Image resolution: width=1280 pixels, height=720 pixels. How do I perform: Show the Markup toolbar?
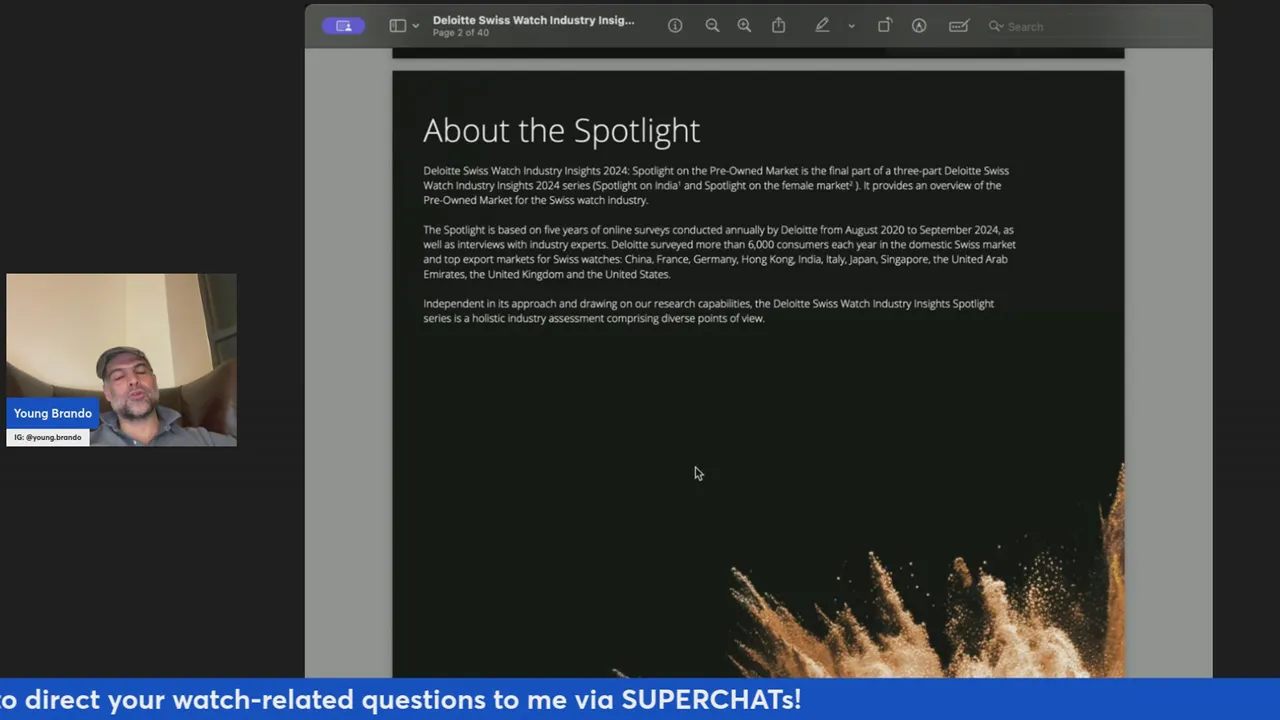tap(919, 26)
